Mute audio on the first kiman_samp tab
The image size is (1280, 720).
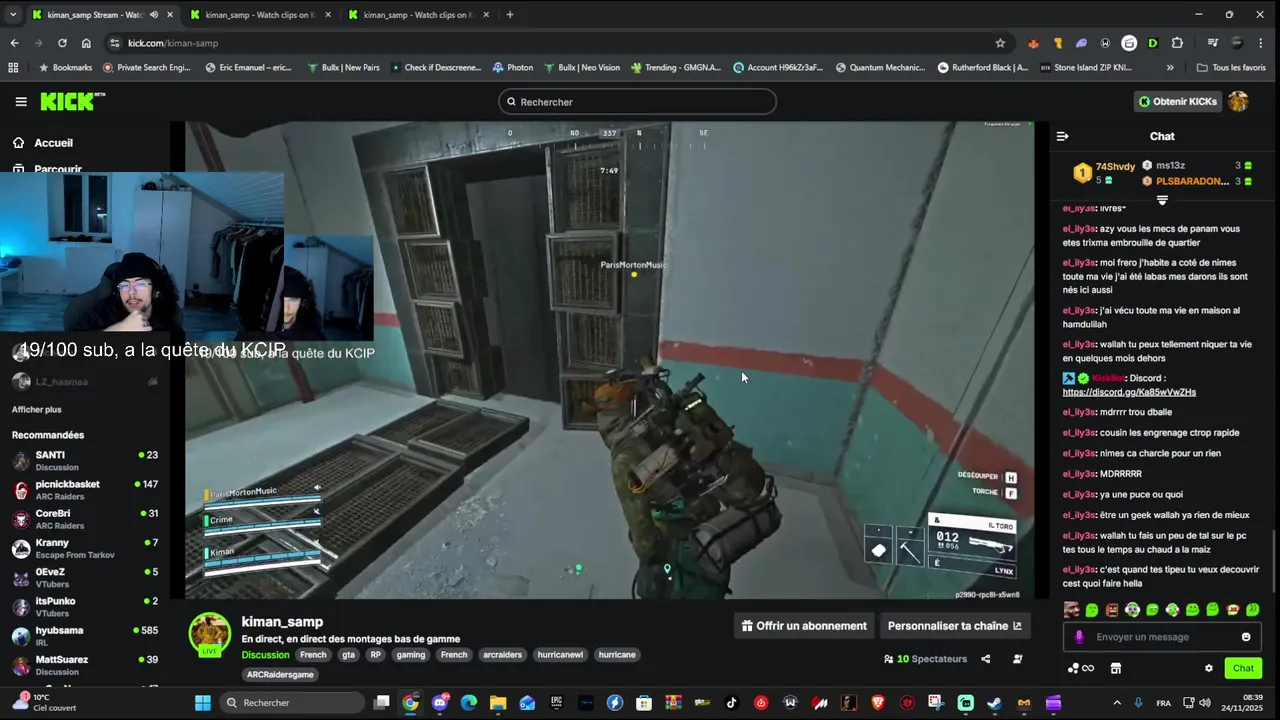(154, 15)
